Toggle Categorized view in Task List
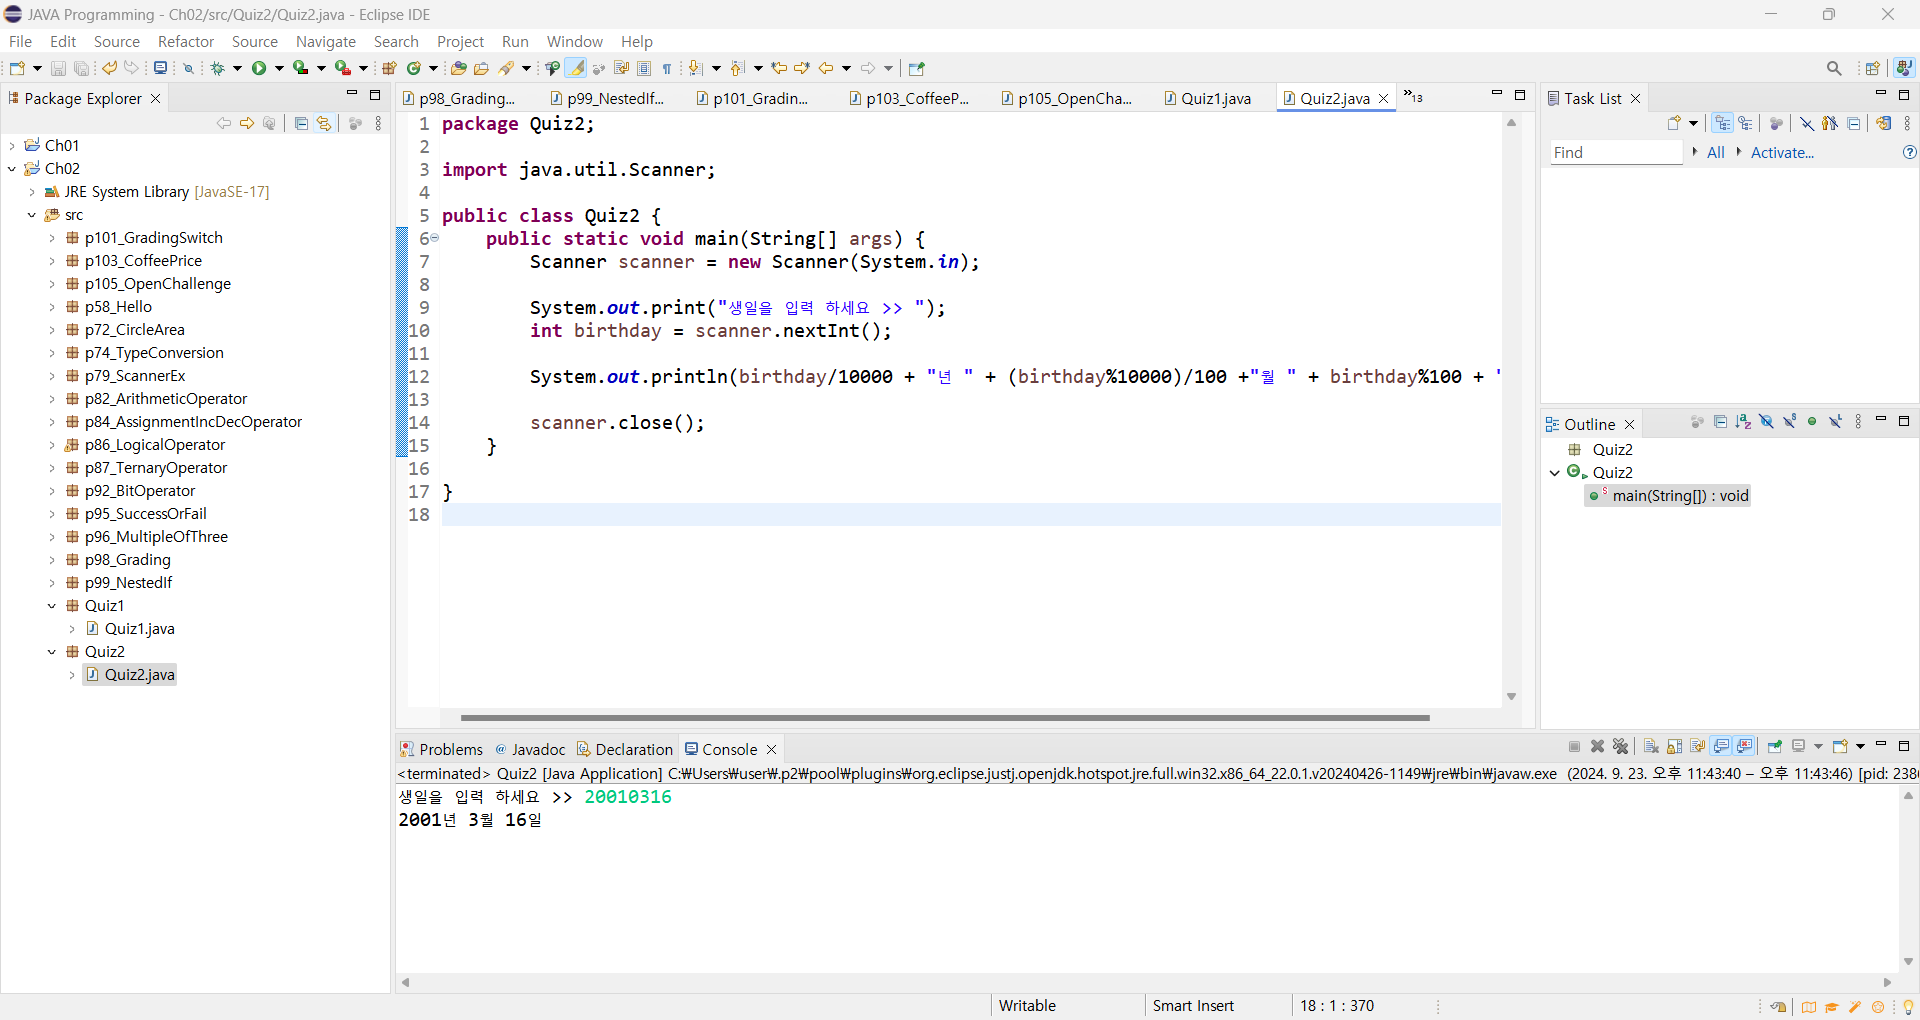 (x=1722, y=123)
